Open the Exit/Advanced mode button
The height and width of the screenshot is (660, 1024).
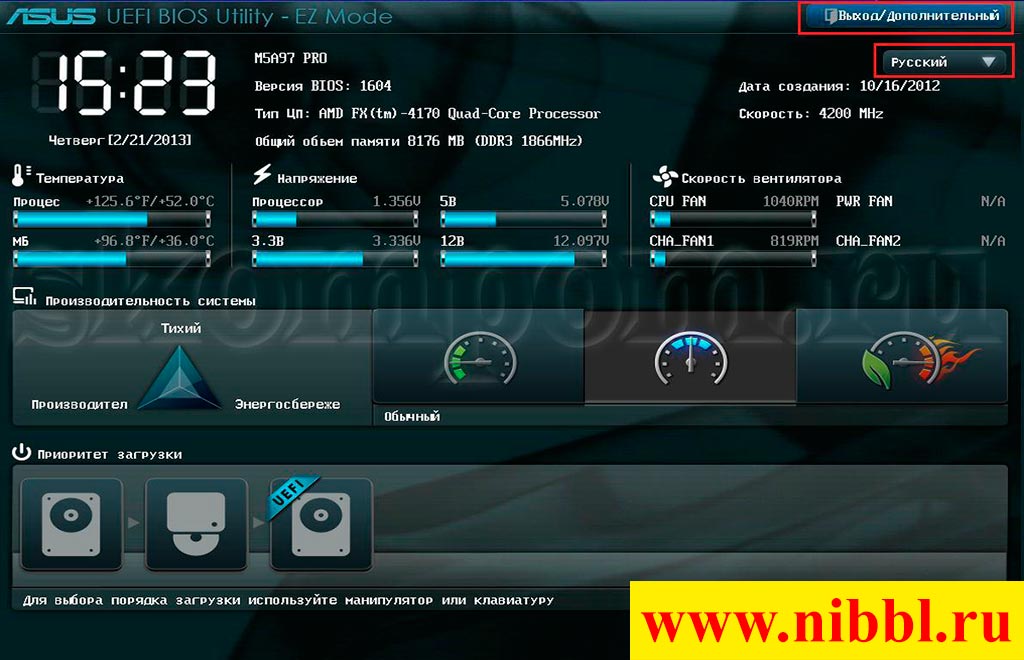905,16
